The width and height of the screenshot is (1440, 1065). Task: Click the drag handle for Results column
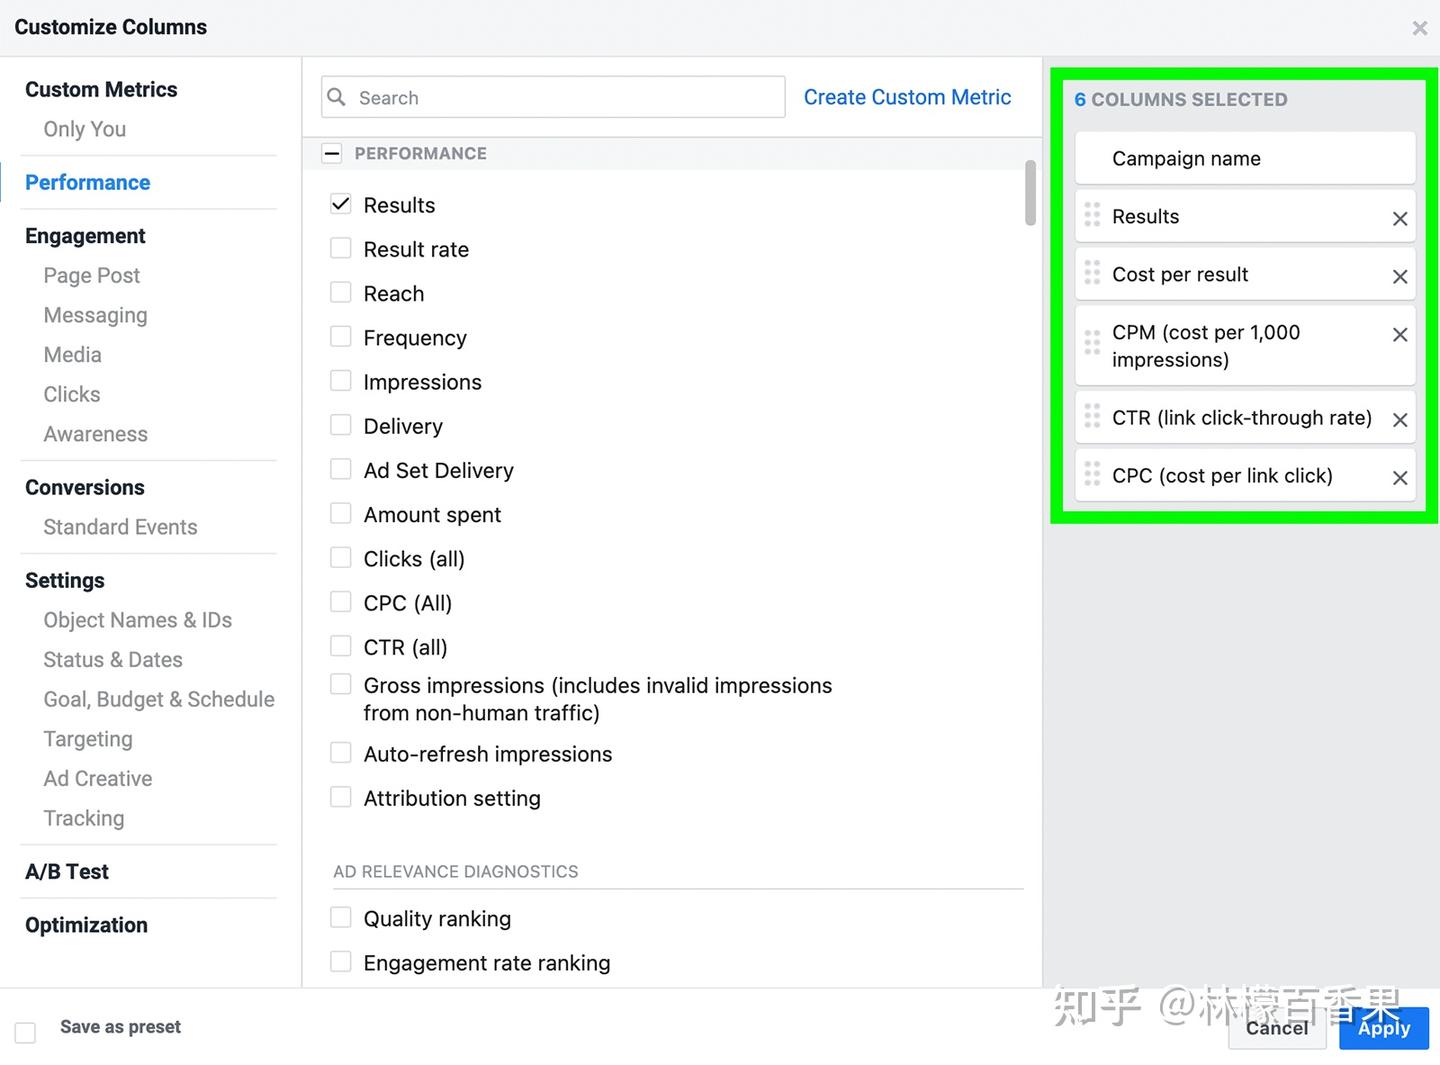point(1092,215)
